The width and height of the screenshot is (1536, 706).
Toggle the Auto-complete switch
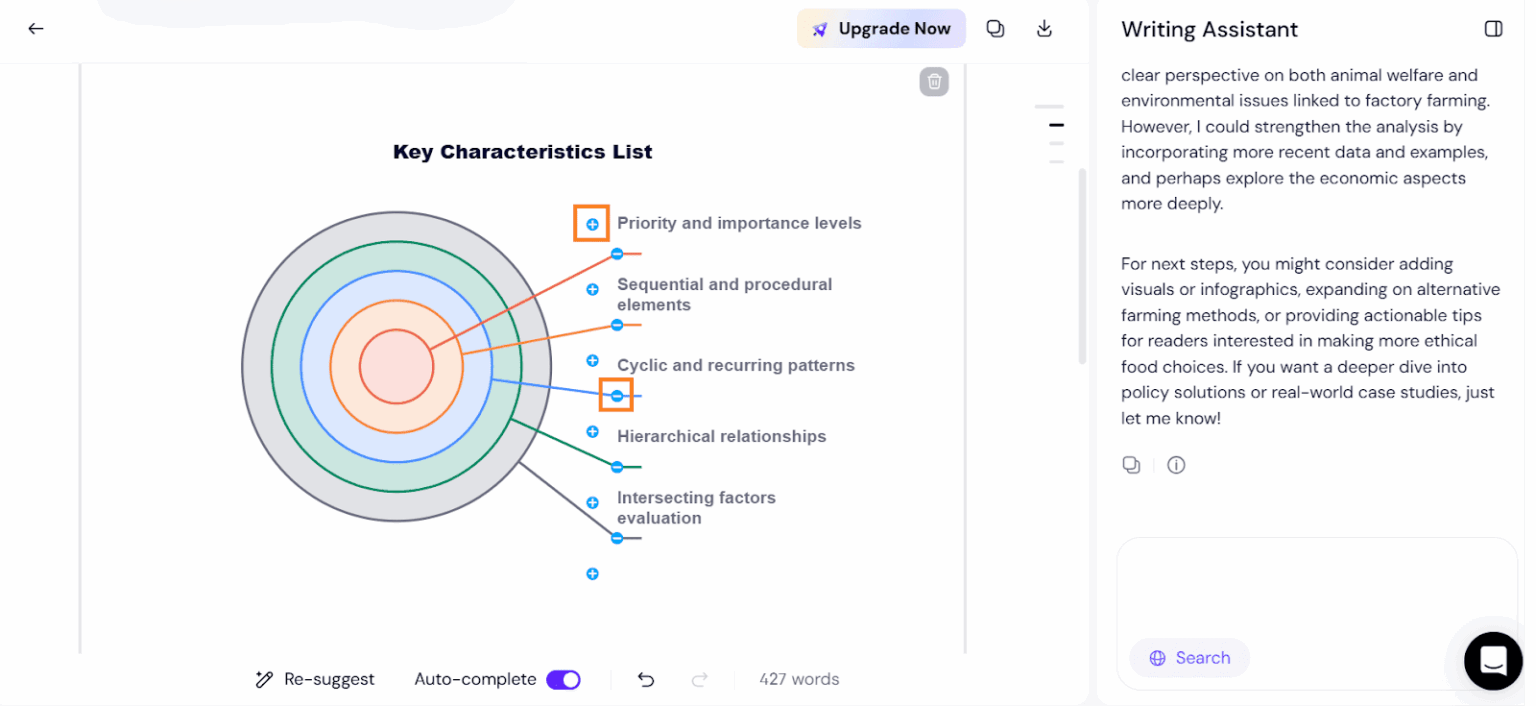(x=563, y=680)
